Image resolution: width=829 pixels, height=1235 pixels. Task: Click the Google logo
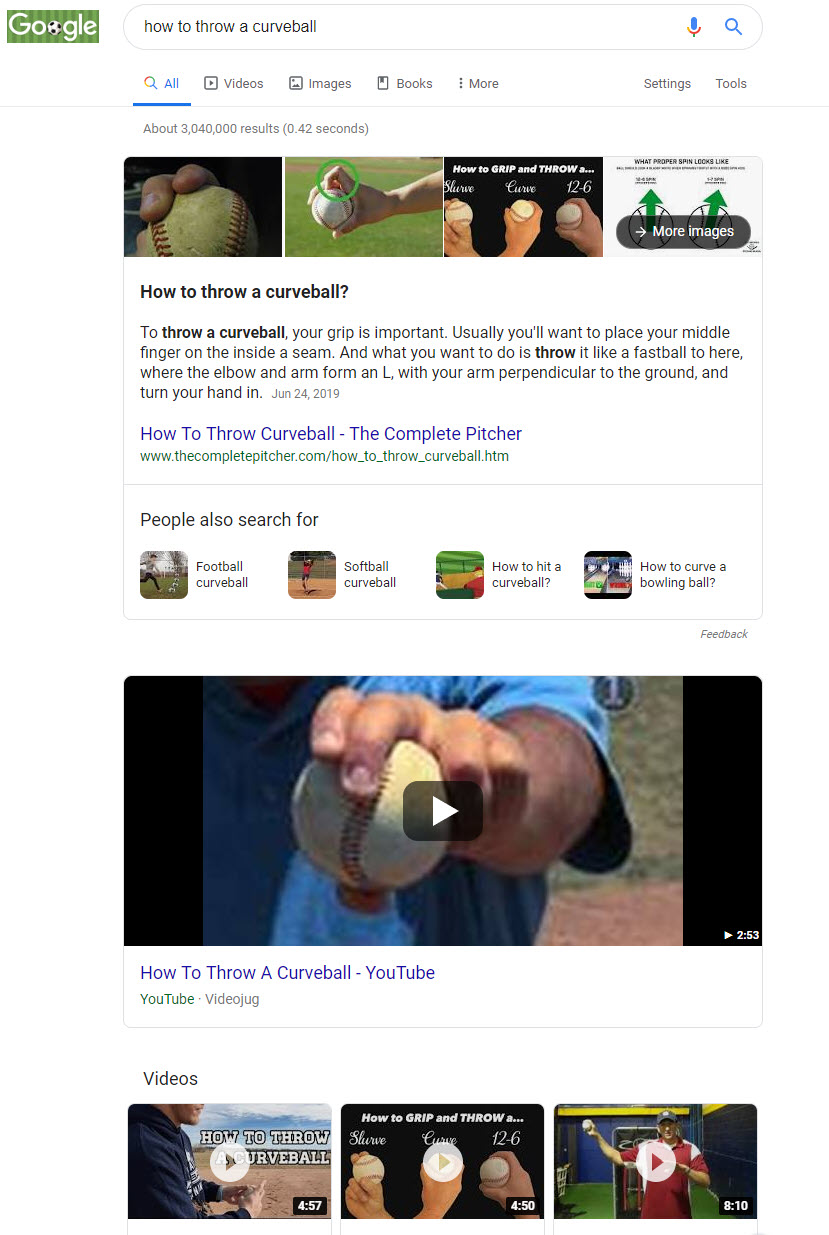[x=53, y=26]
